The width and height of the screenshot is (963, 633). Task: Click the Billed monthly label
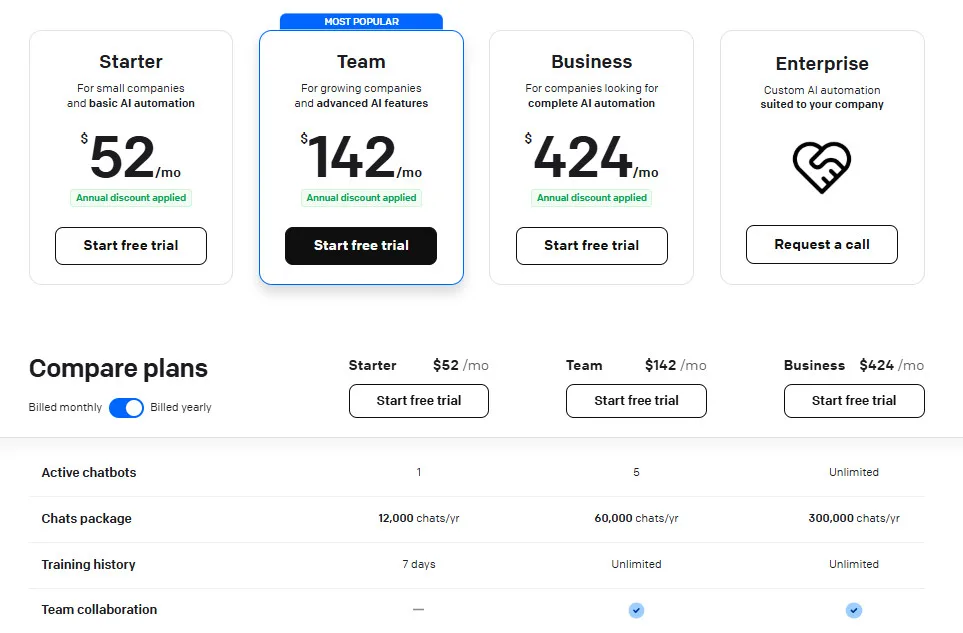click(x=63, y=407)
